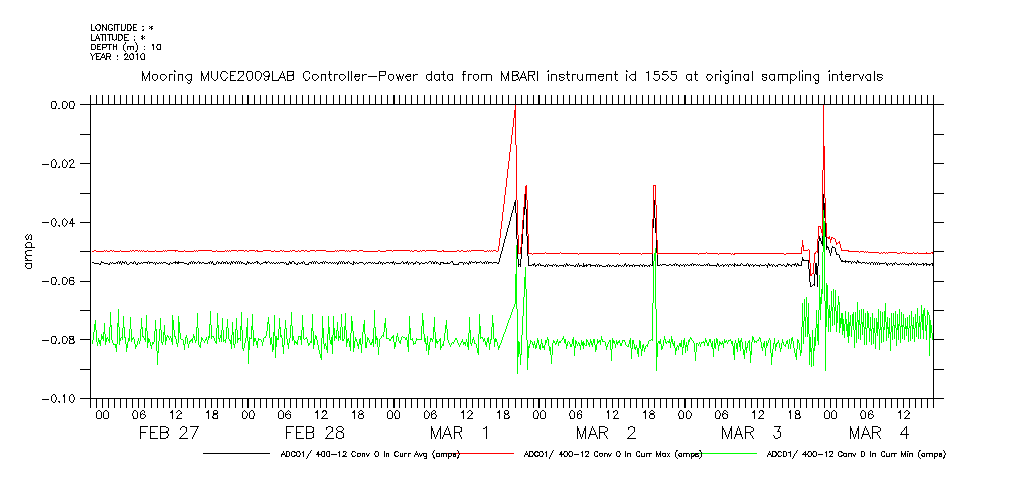
Task: Select the 'In Curr Max (amps)' legend entry
Action: click(607, 454)
